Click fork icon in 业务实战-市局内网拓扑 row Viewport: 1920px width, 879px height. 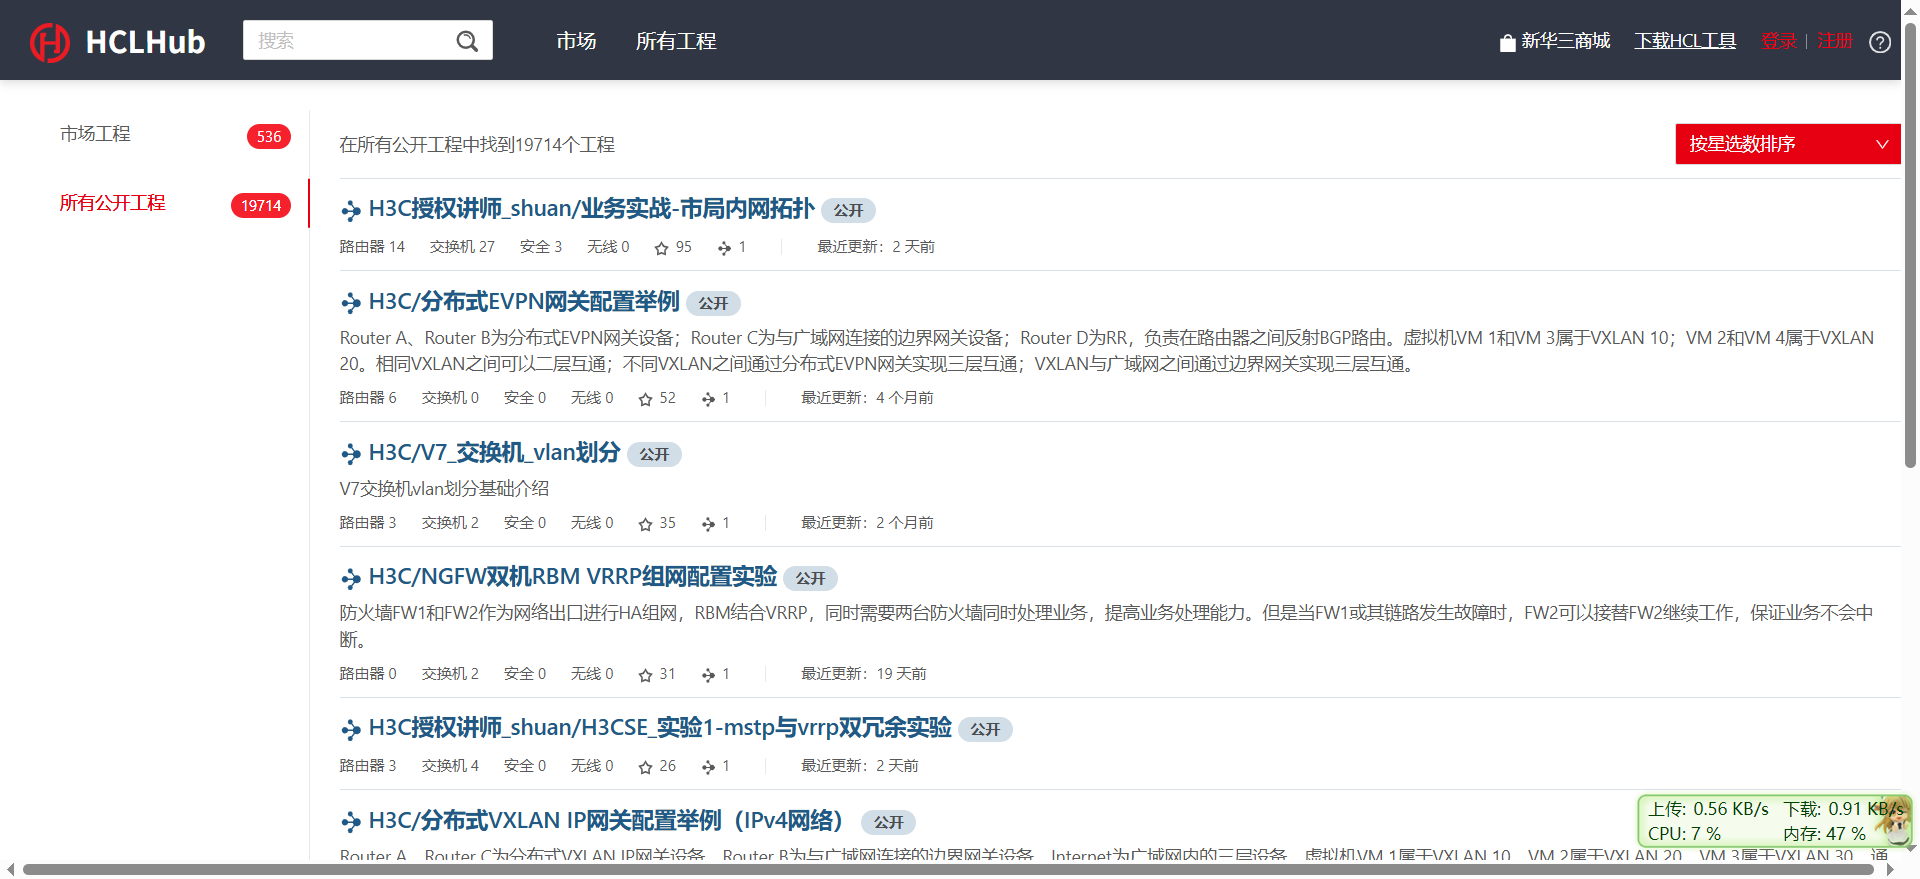pos(724,248)
